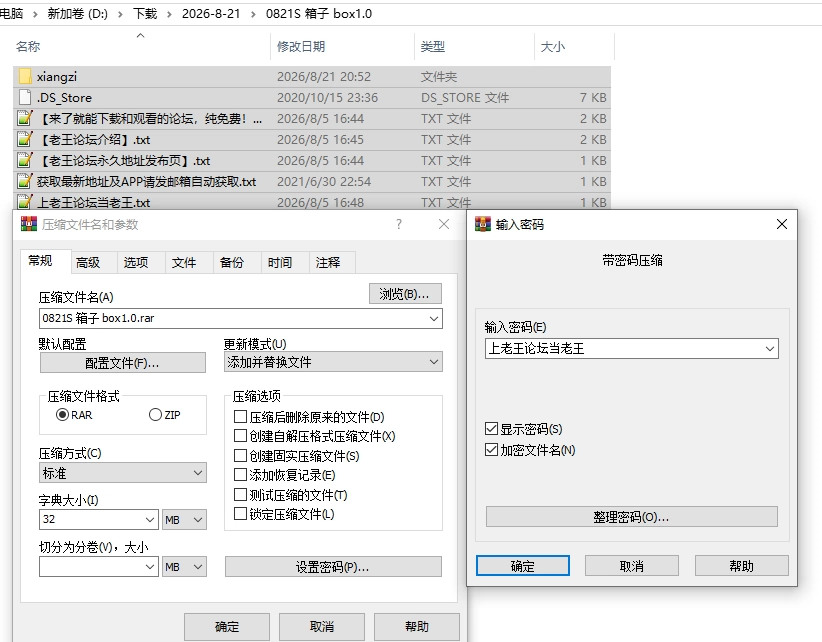Open the 切分为分卷 size dropdown

click(x=149, y=567)
